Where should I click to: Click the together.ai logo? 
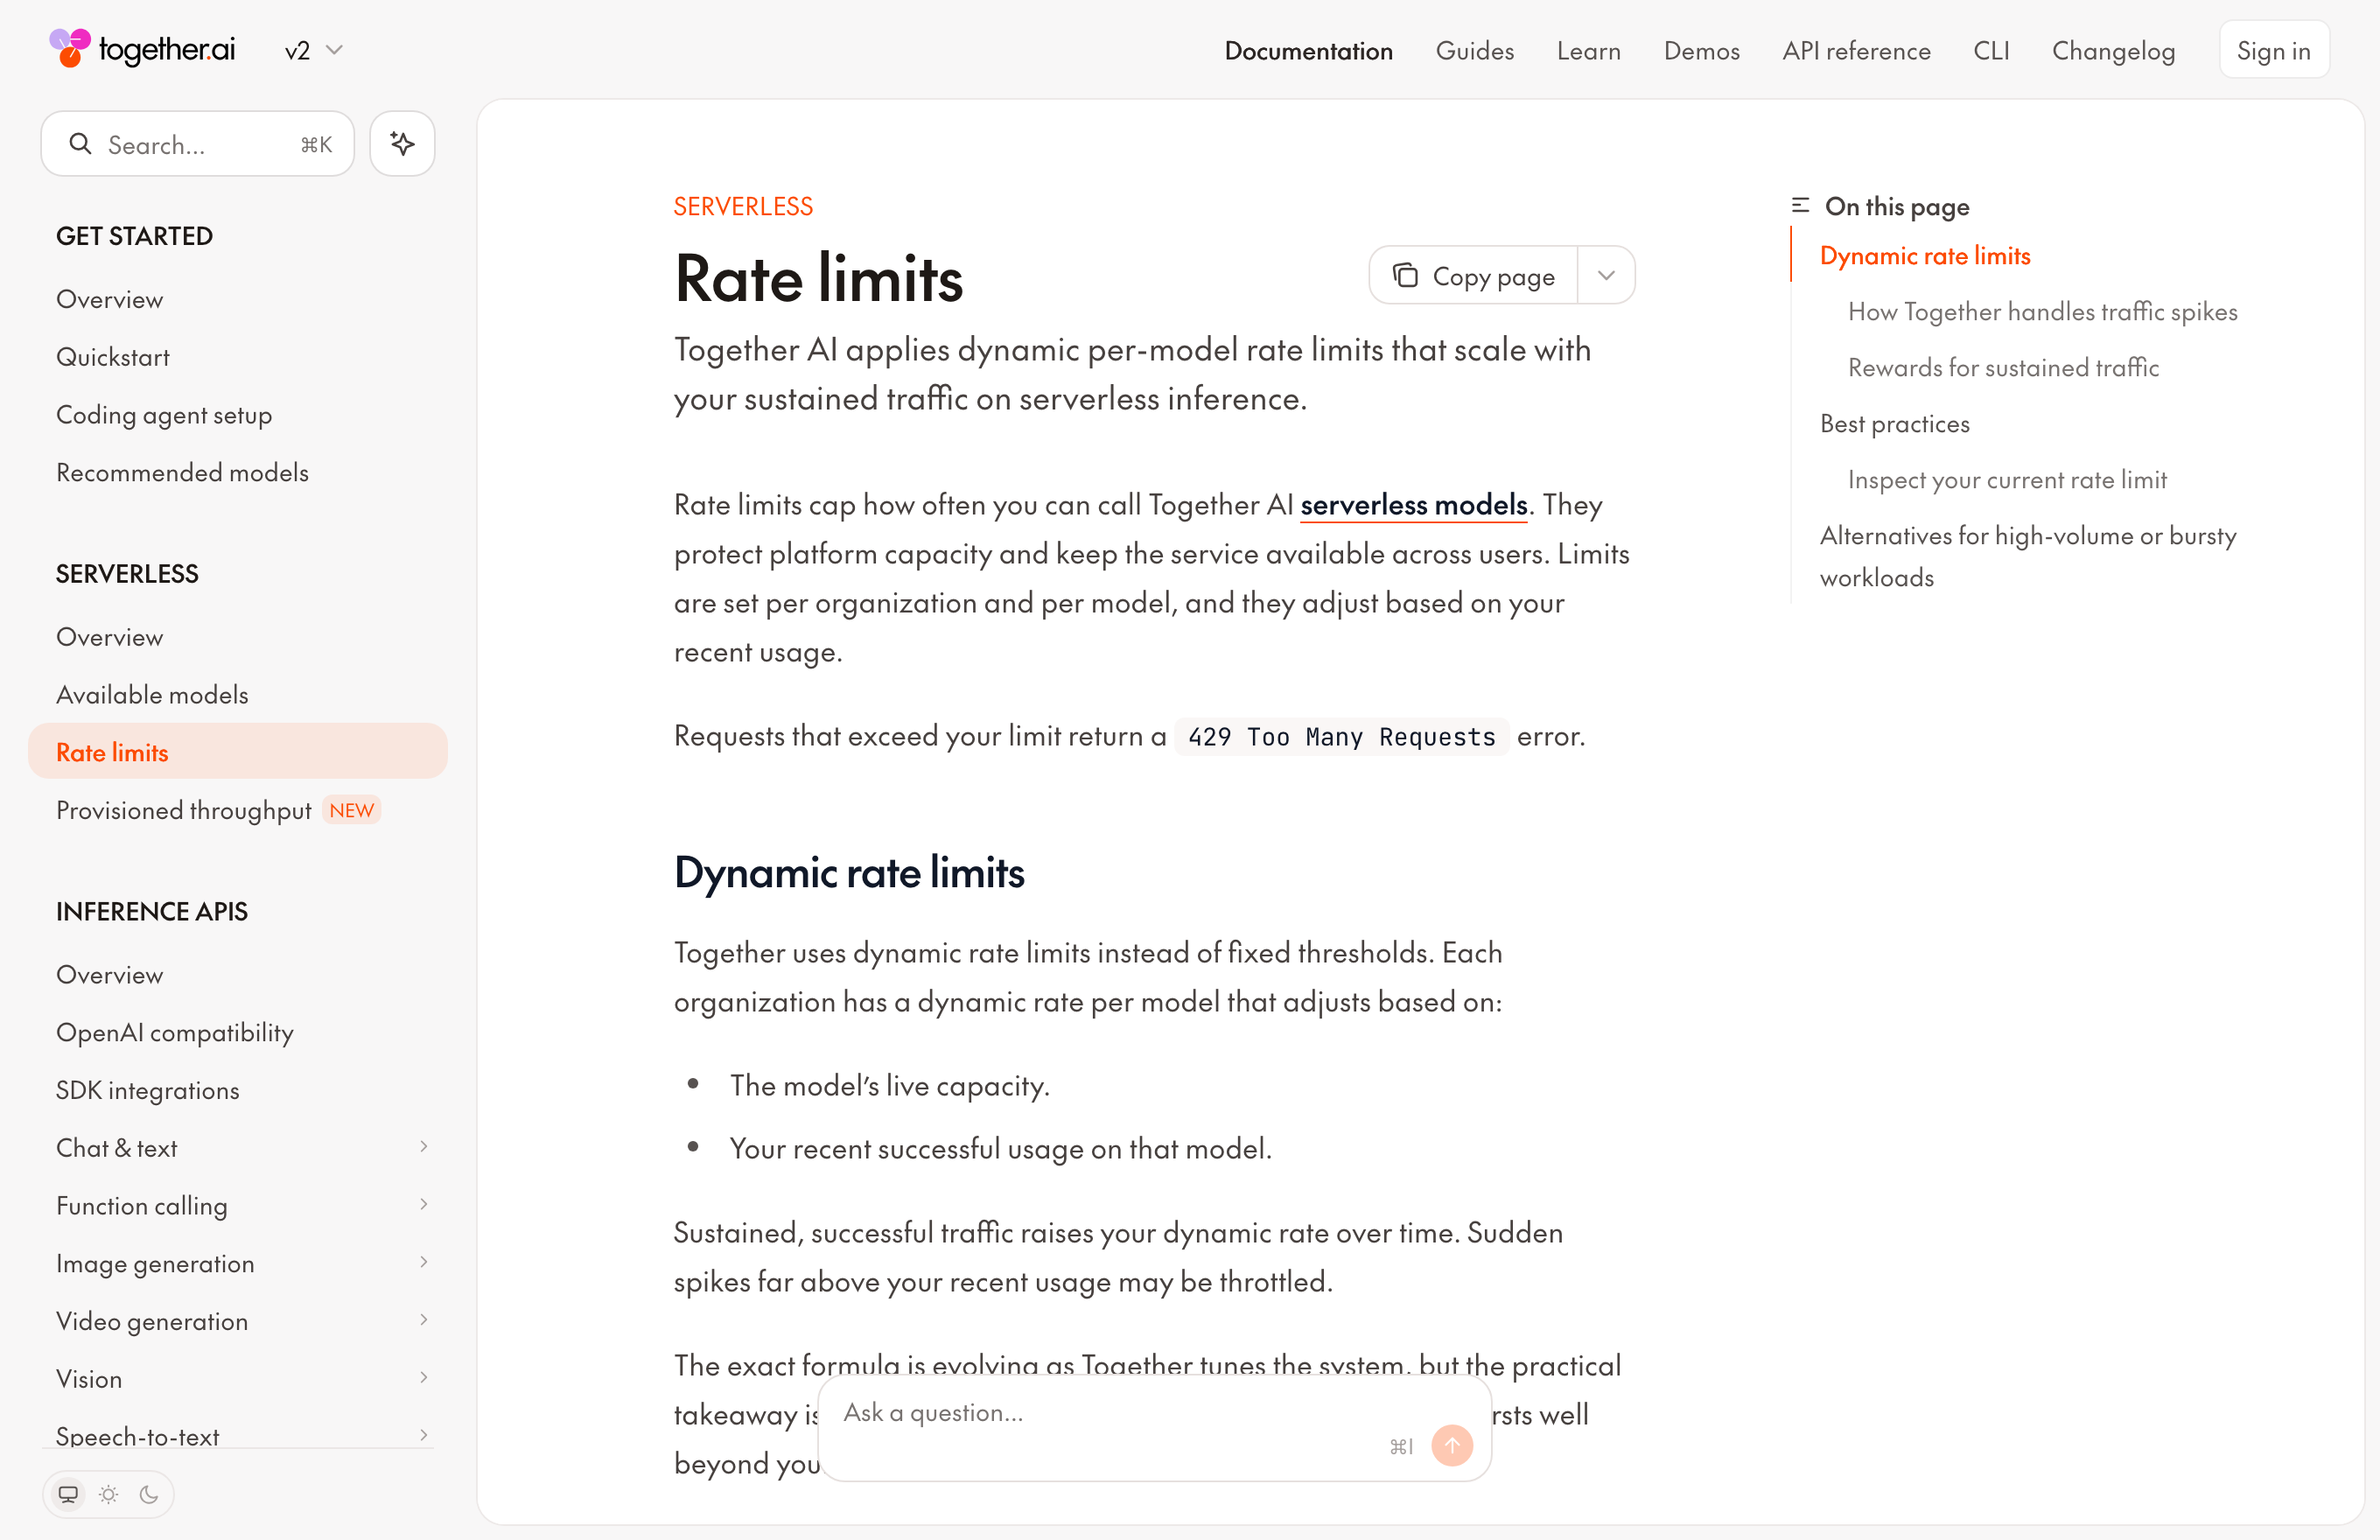click(142, 49)
